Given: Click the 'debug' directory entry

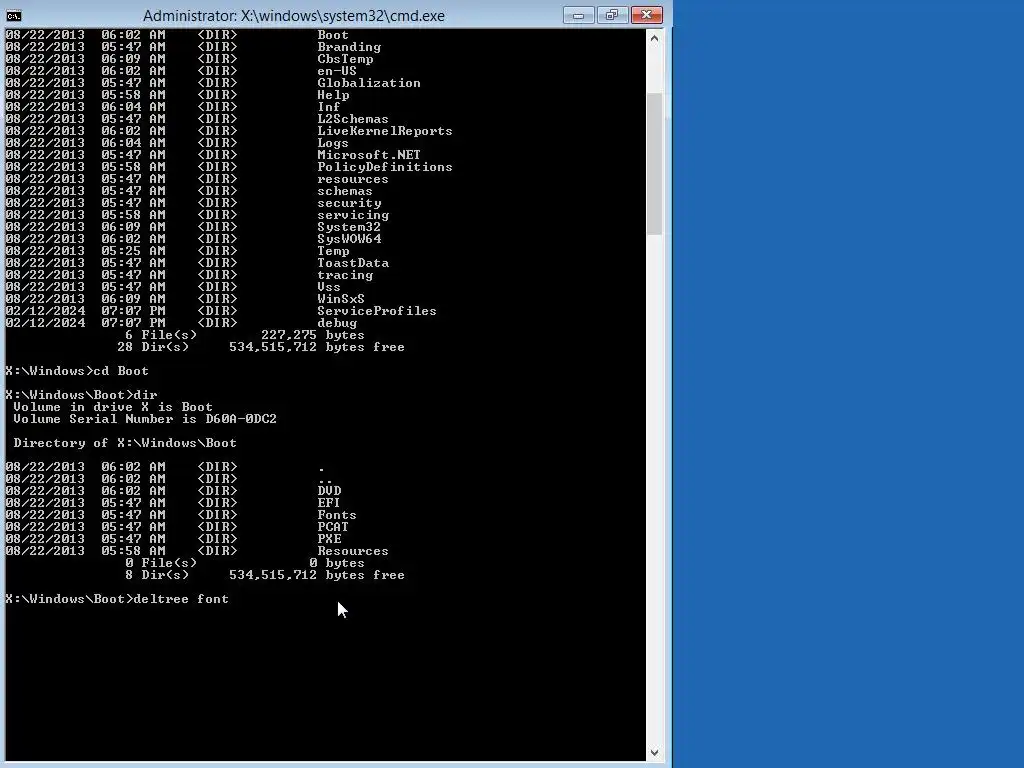Looking at the screenshot, I should (337, 323).
